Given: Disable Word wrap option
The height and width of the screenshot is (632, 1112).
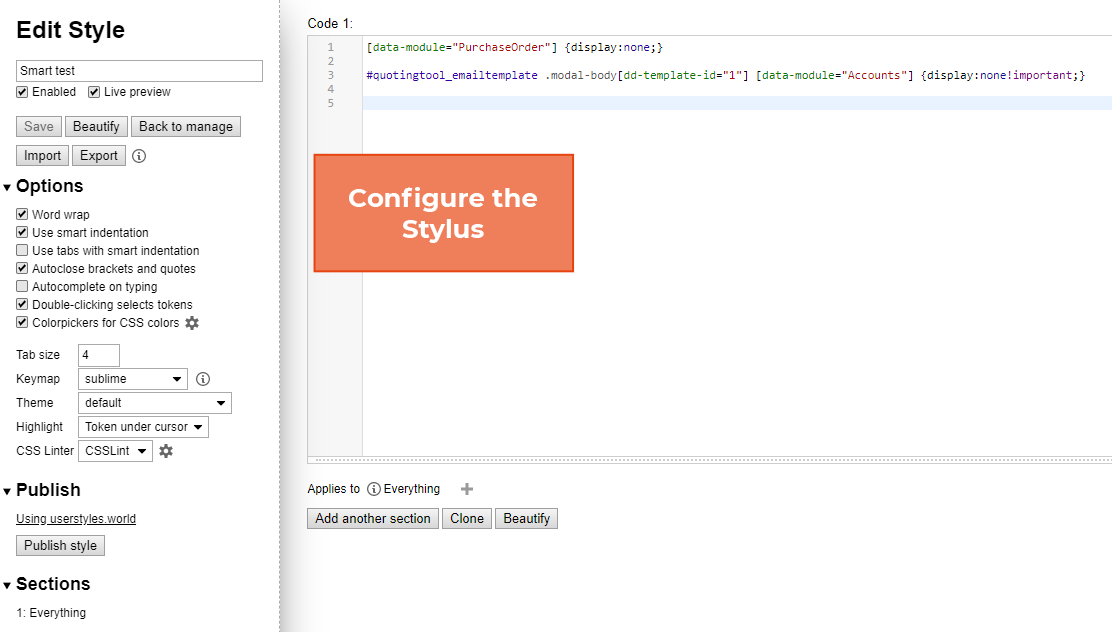Looking at the screenshot, I should tap(22, 214).
